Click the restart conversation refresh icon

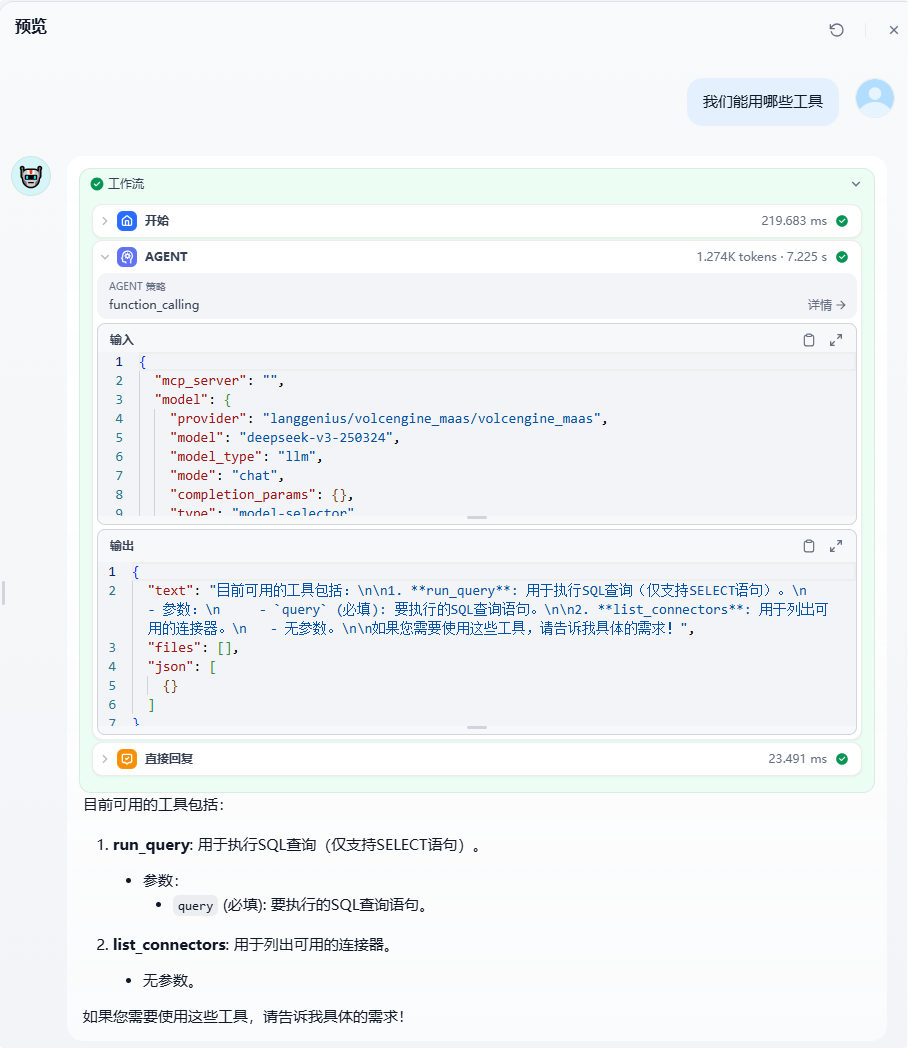pos(837,30)
